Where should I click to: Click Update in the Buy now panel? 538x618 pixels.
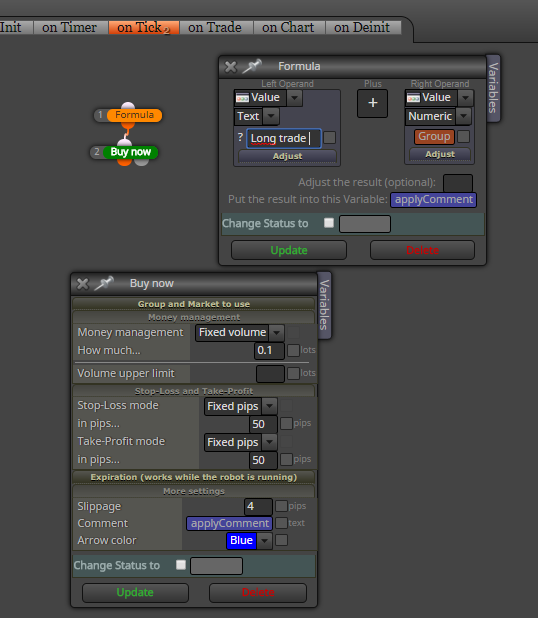coord(135,592)
